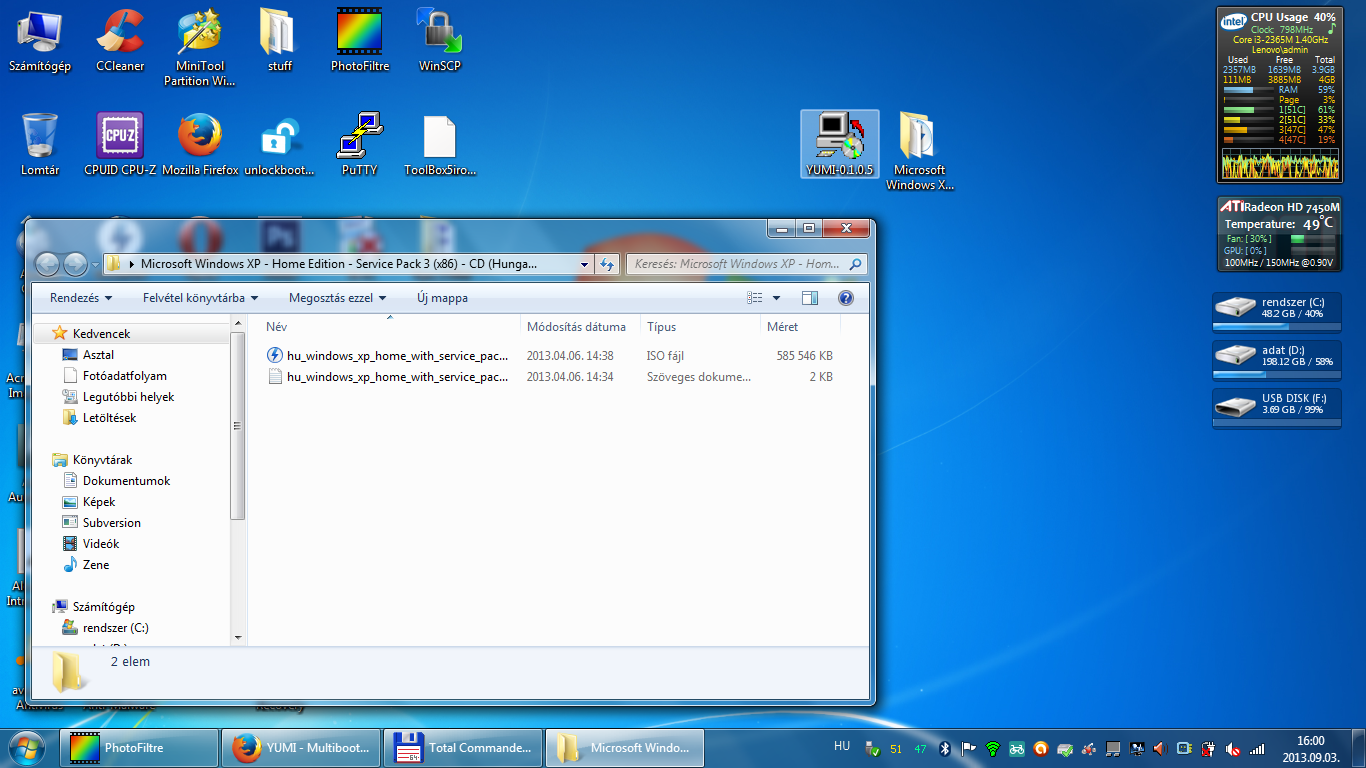Open the view options dropdown arrow
This screenshot has height=768, width=1366.
[777, 298]
